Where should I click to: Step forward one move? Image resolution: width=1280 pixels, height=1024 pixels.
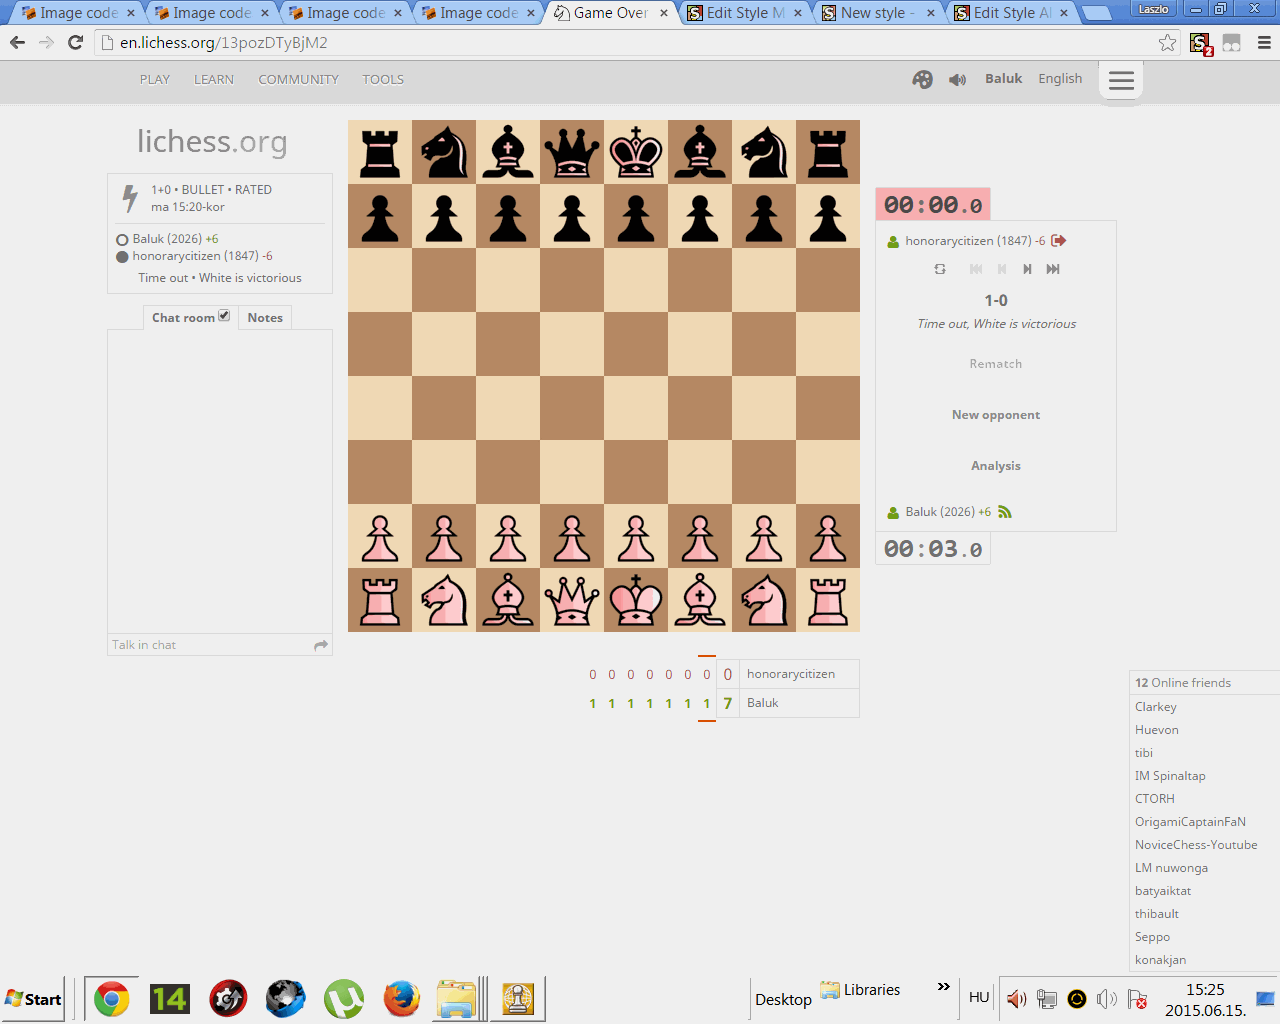pos(1027,269)
